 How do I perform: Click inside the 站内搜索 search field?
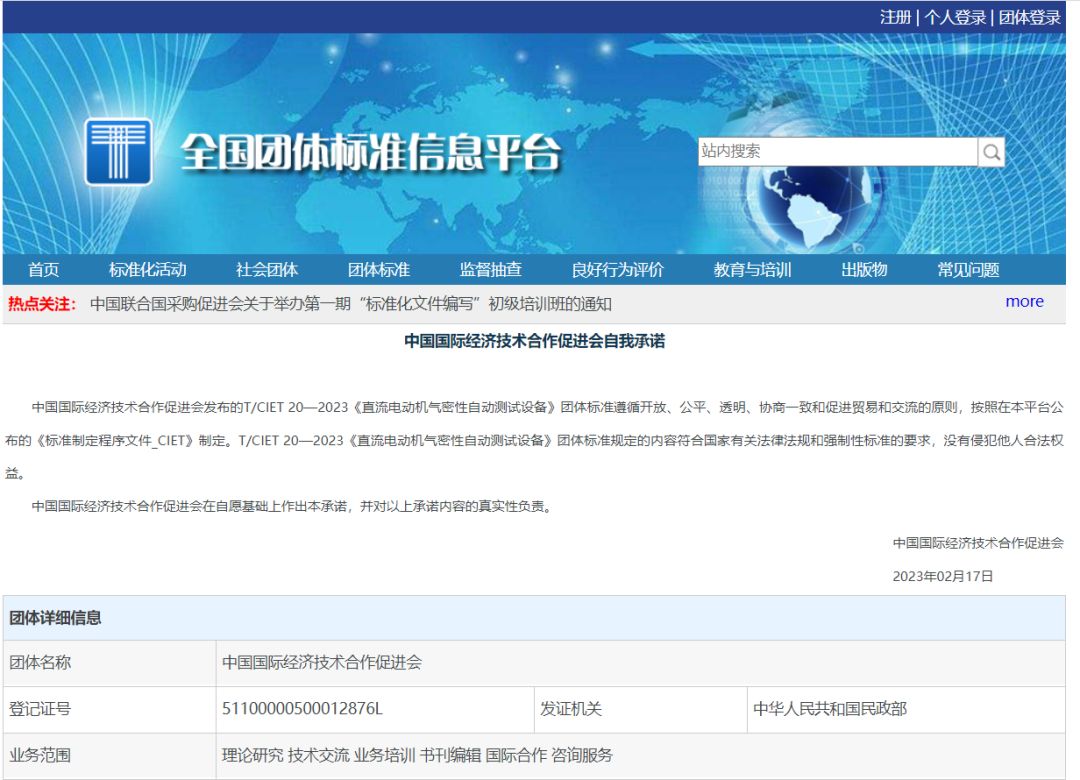coord(837,152)
